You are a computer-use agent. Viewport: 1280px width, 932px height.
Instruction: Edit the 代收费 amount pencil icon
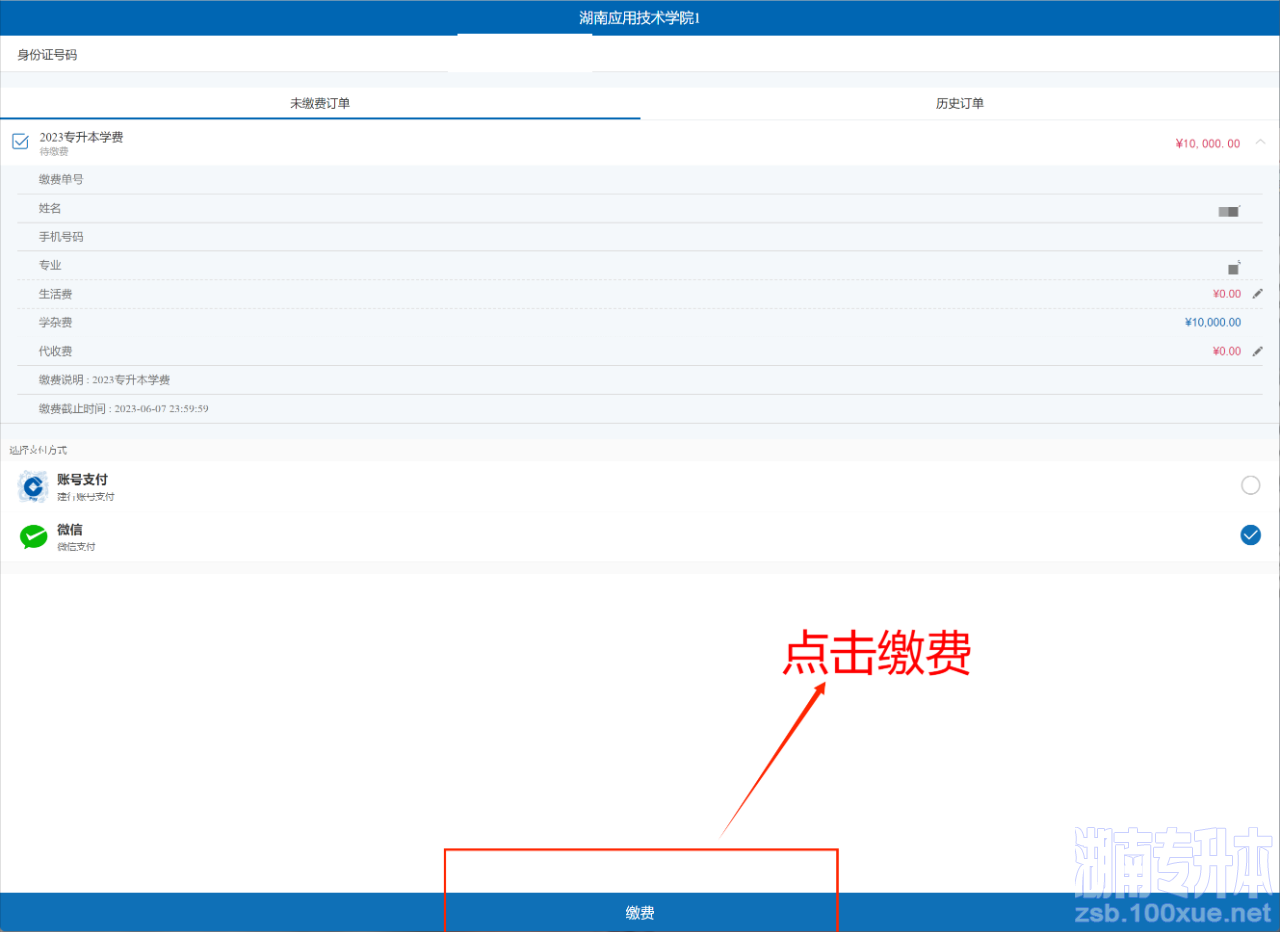coord(1258,351)
